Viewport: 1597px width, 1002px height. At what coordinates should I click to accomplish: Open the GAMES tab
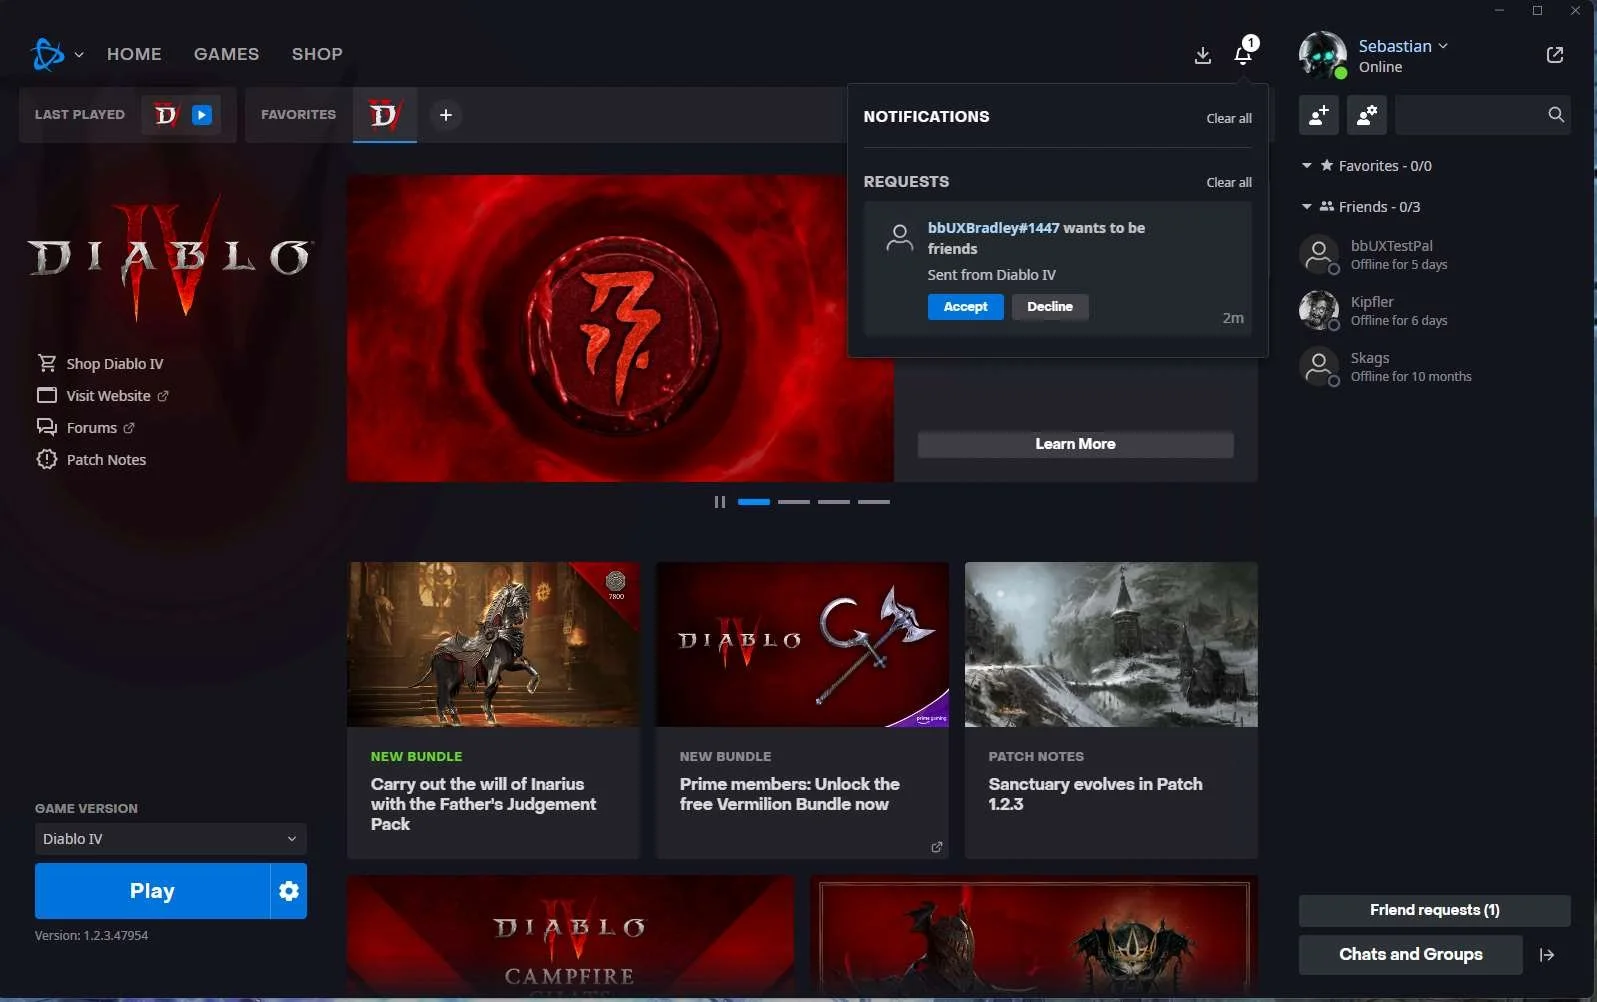click(x=226, y=54)
